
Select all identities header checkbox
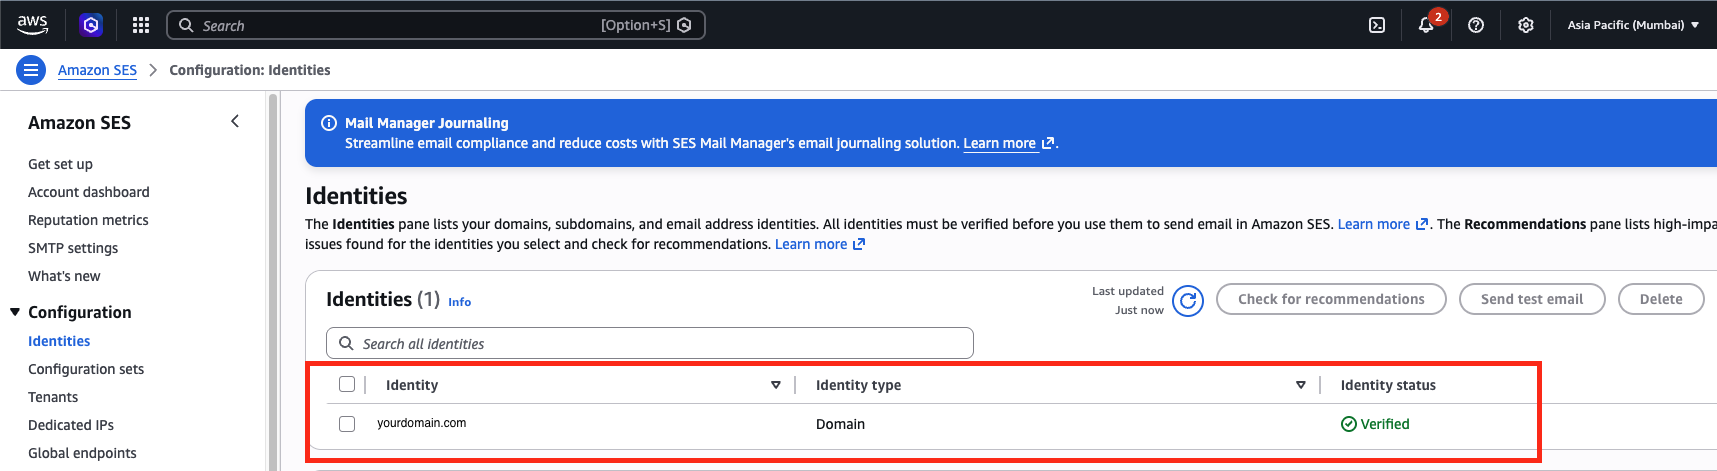pos(347,384)
